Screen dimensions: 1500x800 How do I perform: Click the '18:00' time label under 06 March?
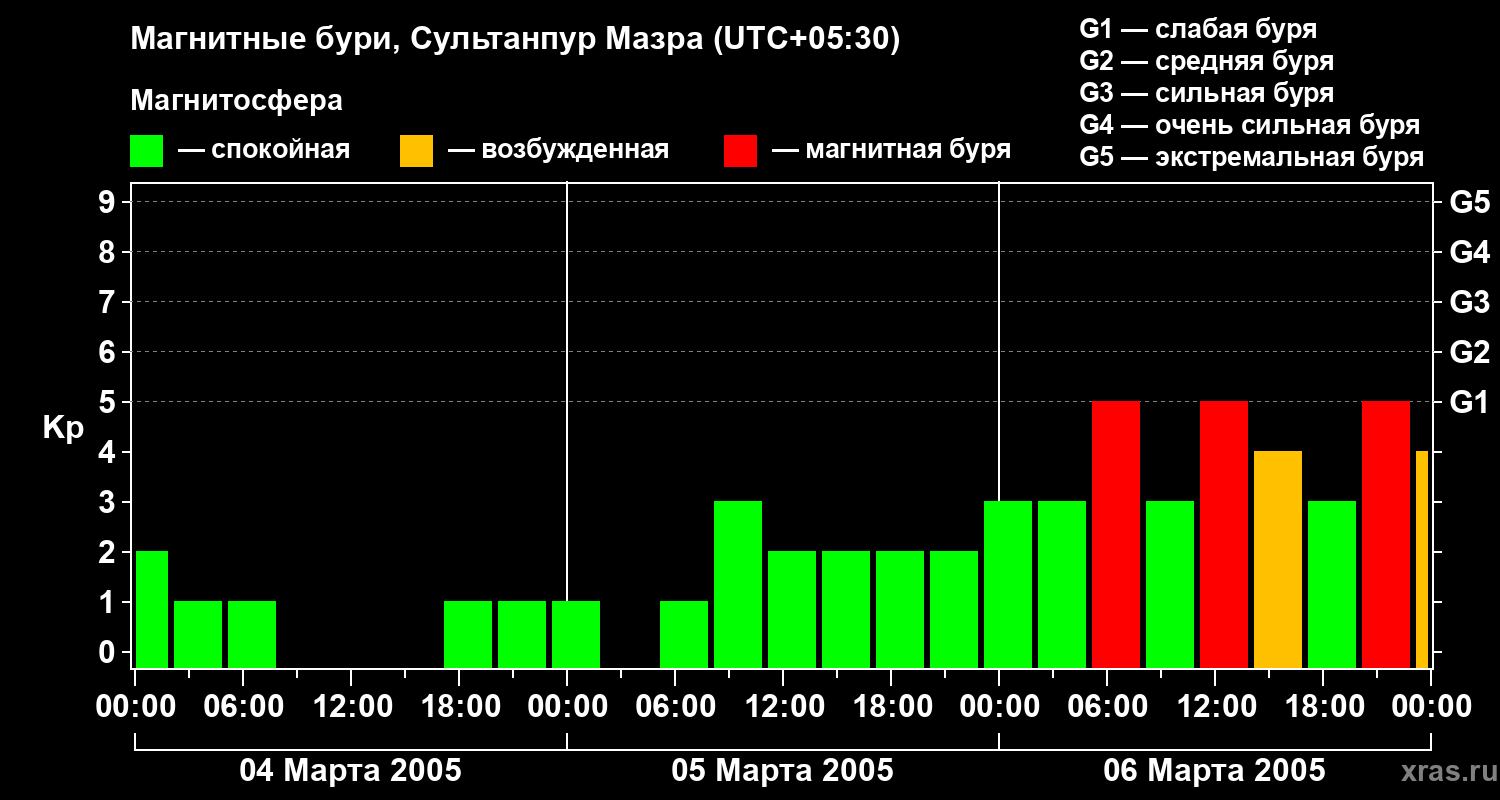(x=1323, y=706)
